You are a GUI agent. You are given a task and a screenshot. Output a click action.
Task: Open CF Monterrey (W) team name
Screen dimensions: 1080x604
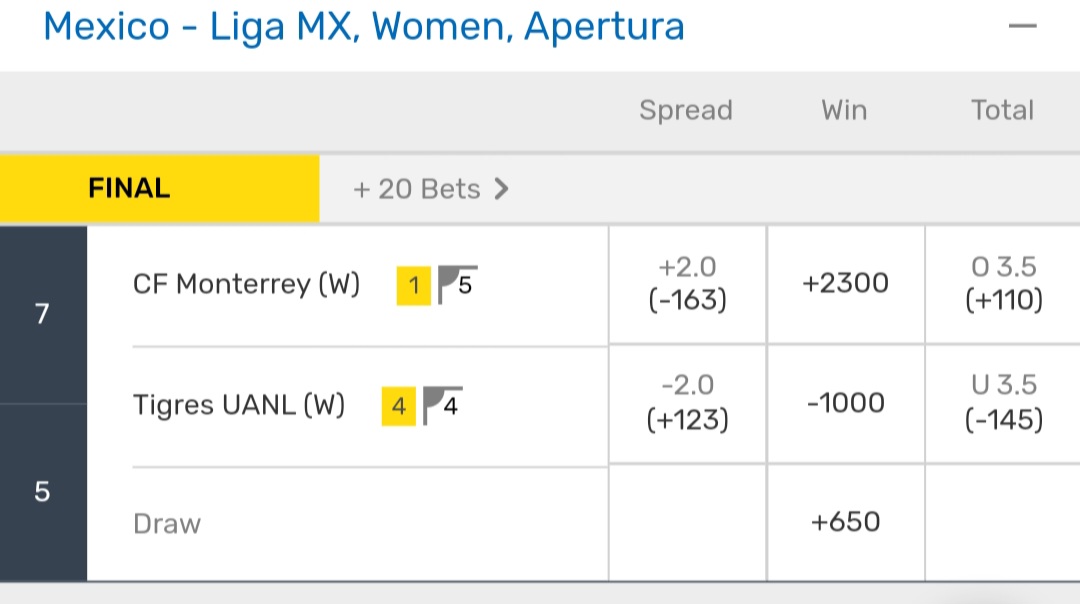pos(246,285)
